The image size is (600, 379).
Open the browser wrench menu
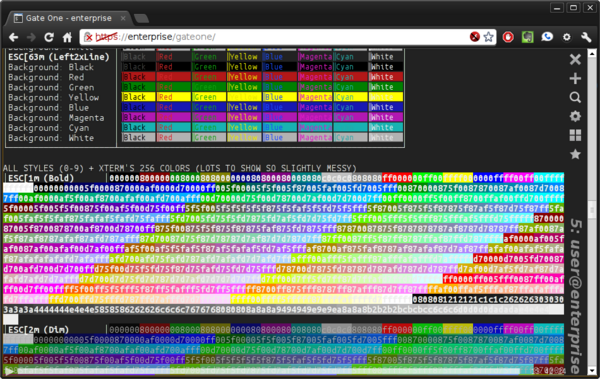[586, 37]
